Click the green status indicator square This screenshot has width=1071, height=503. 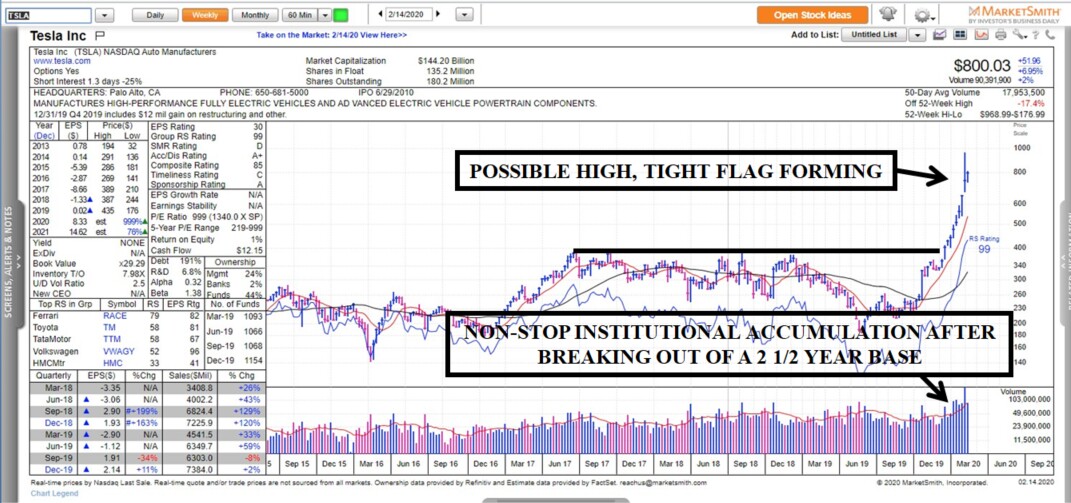point(340,15)
